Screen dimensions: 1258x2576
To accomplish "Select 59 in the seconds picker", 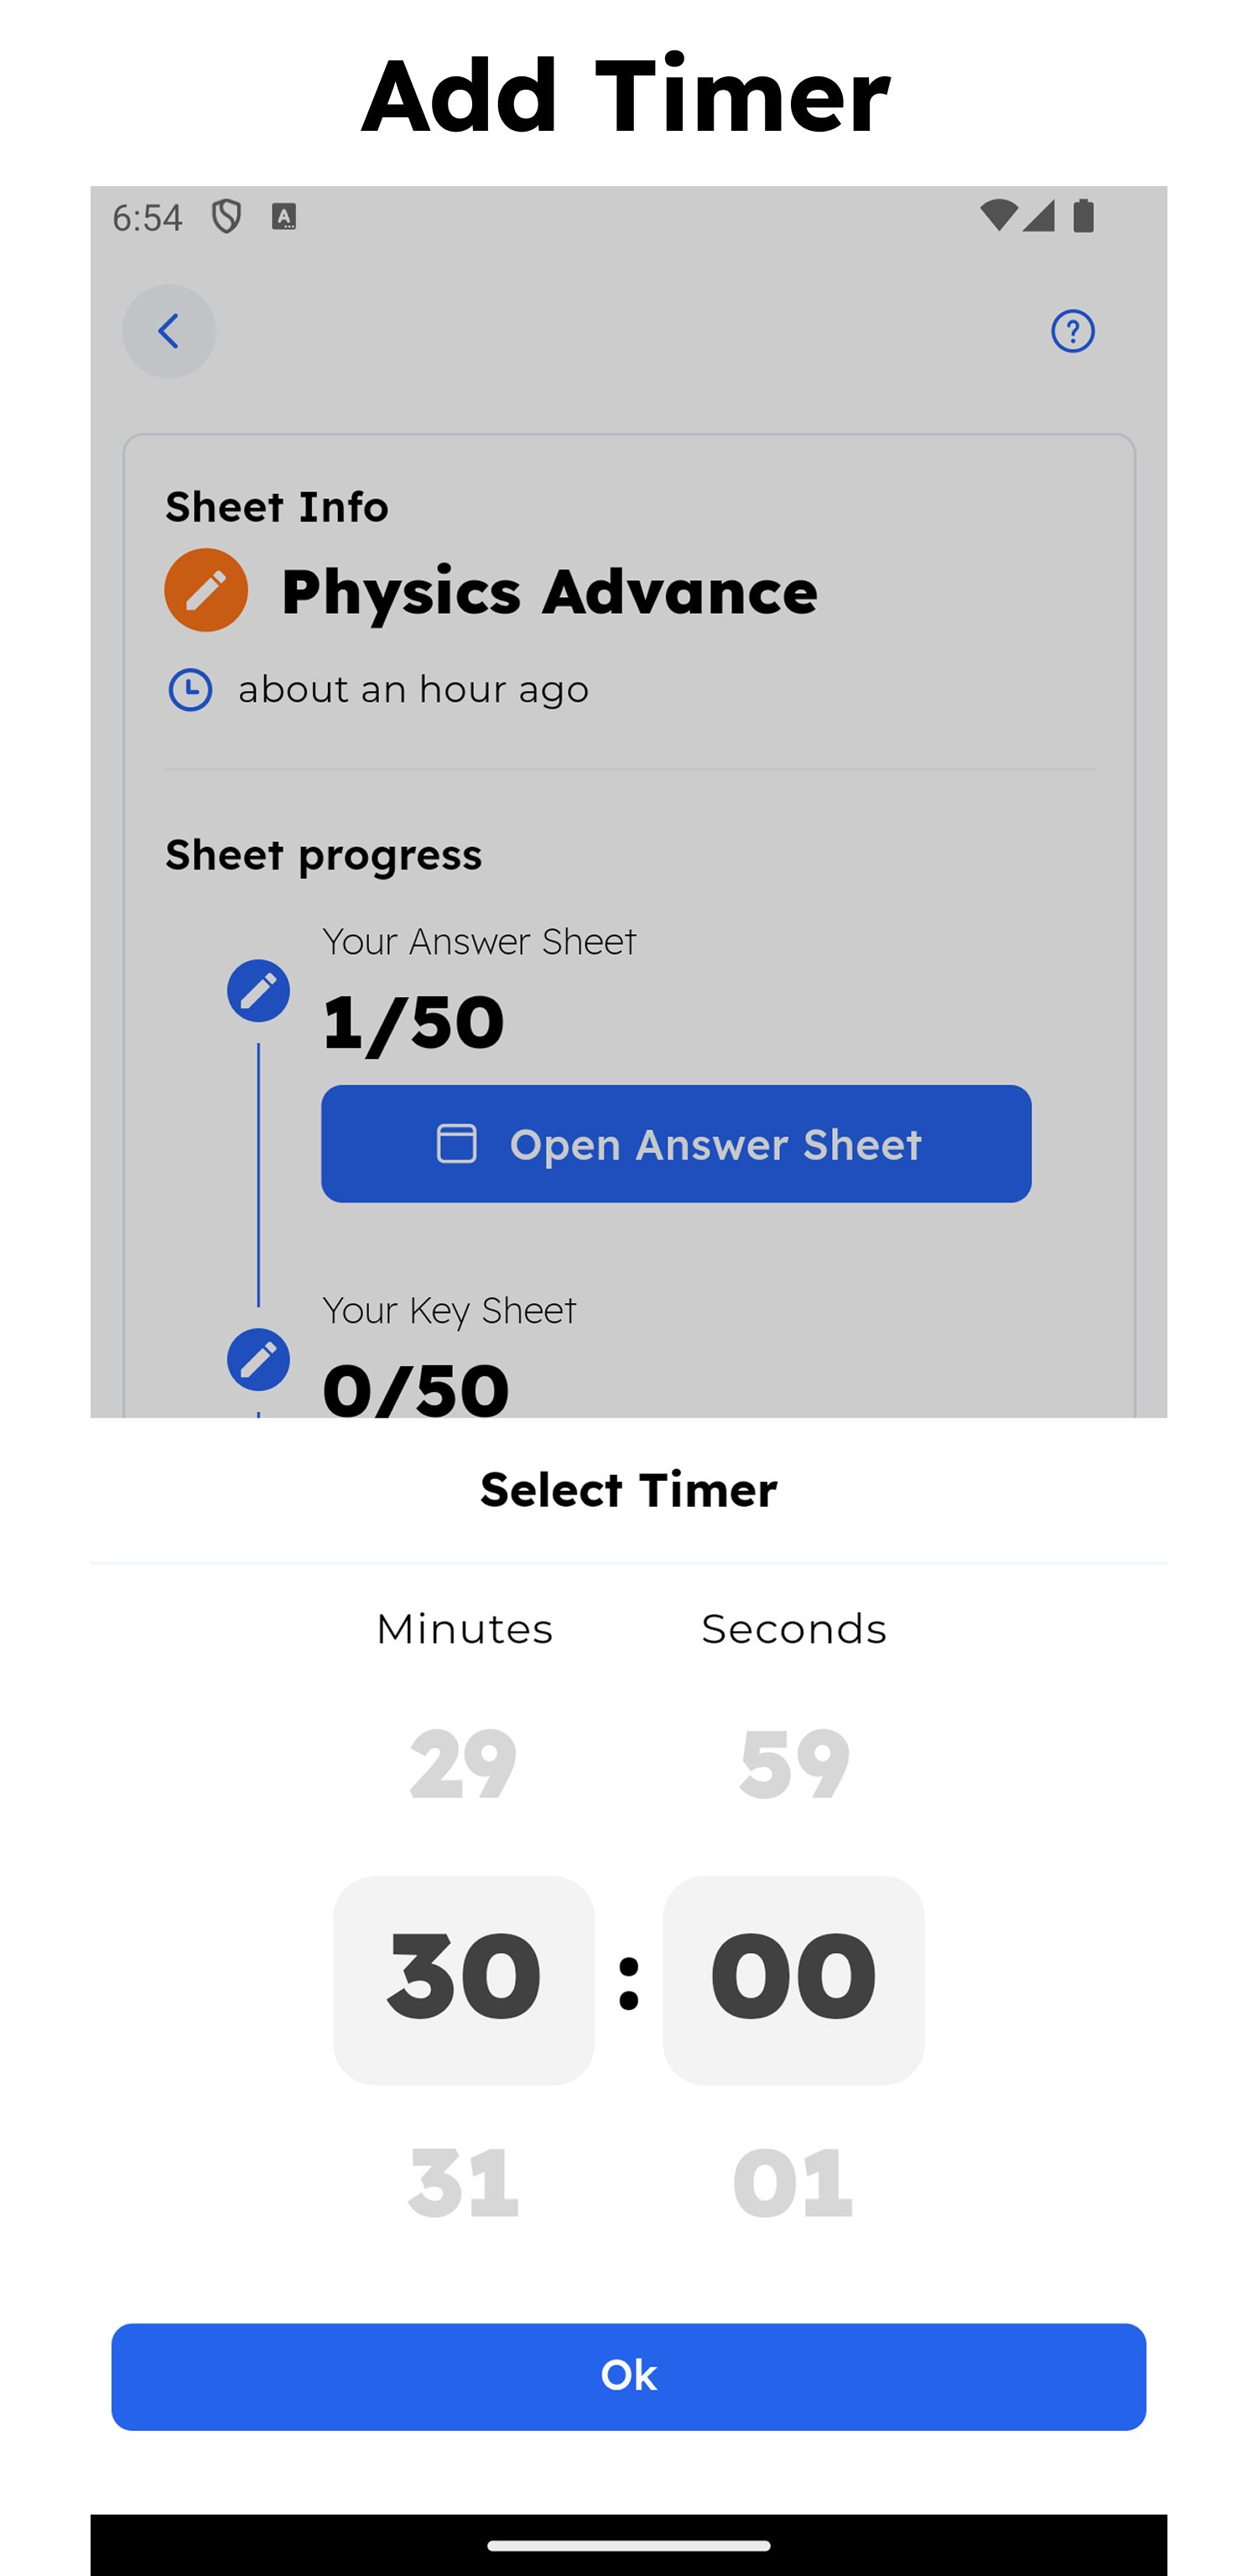I will (x=794, y=1765).
